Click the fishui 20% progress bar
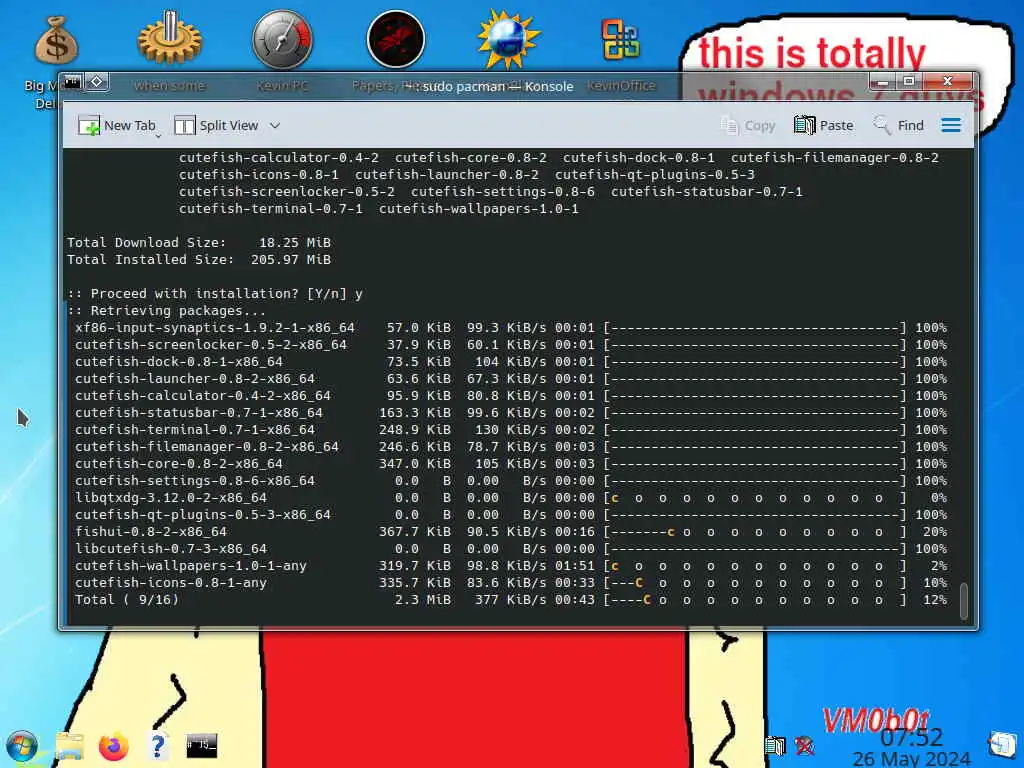 click(x=755, y=532)
